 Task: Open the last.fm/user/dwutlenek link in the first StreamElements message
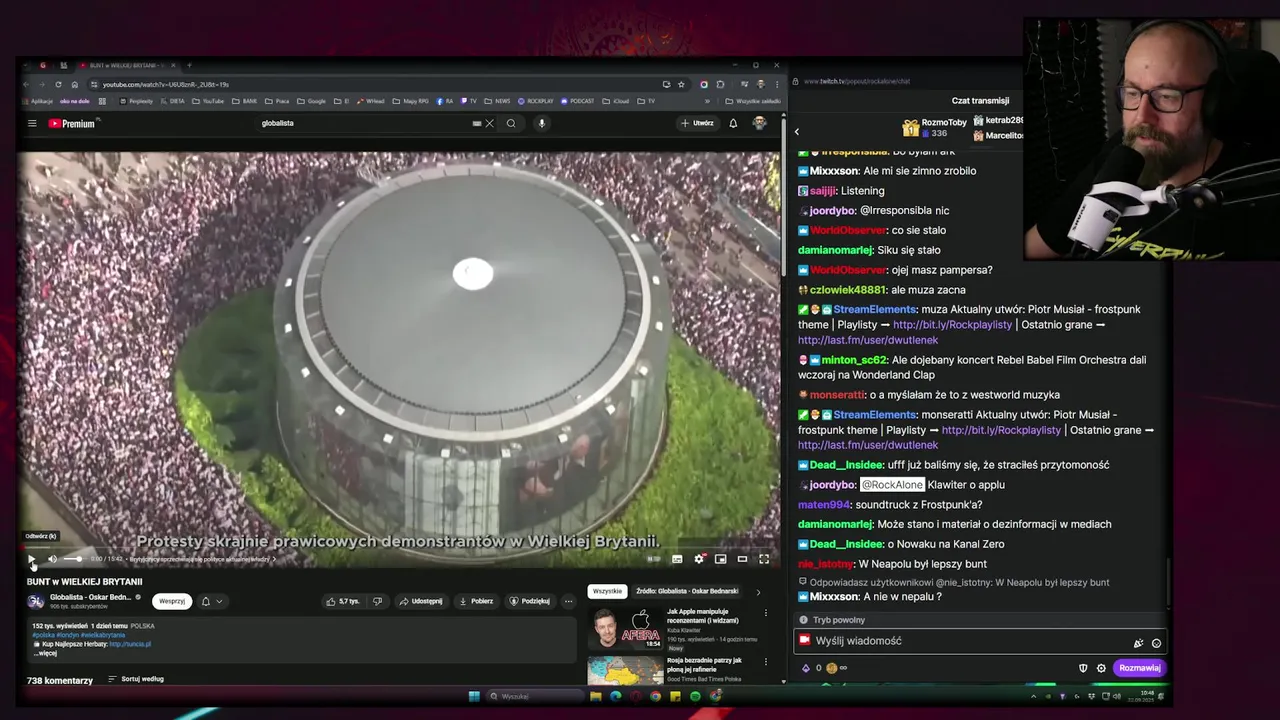pos(868,340)
